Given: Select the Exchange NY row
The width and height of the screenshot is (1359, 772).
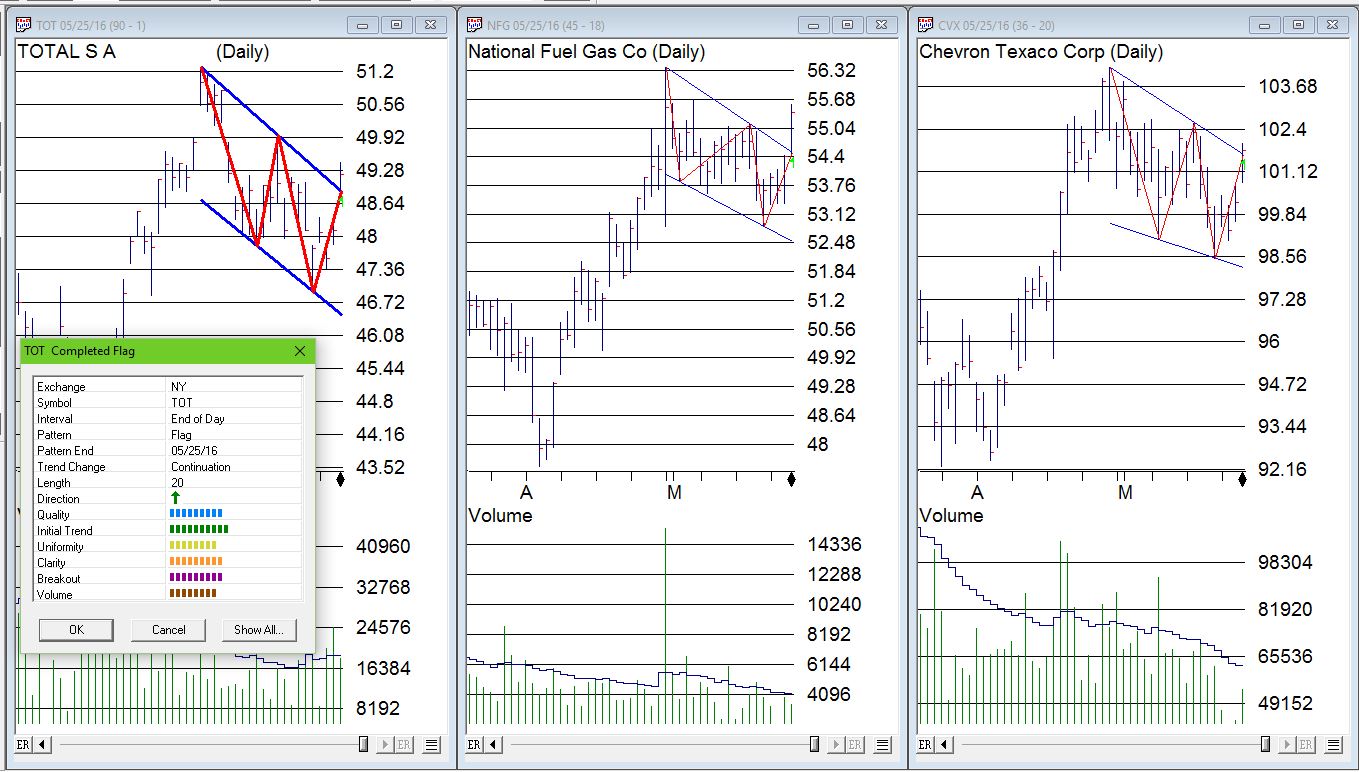Looking at the screenshot, I should point(168,387).
